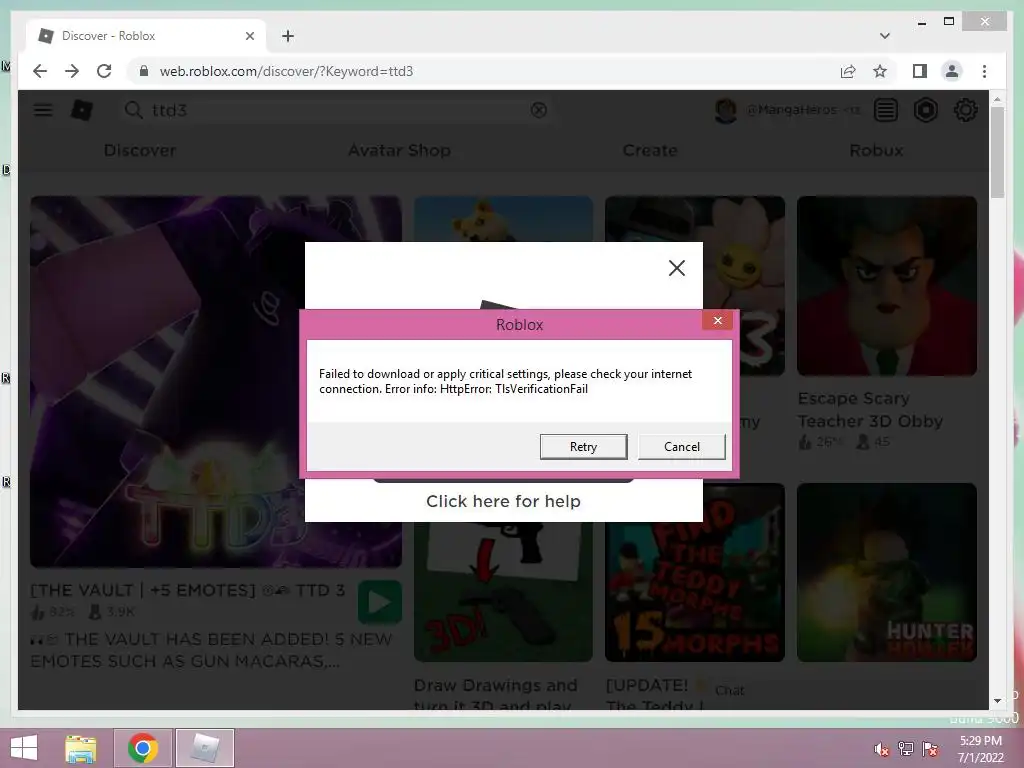Open network tray icon
The height and width of the screenshot is (768, 1024).
[906, 749]
